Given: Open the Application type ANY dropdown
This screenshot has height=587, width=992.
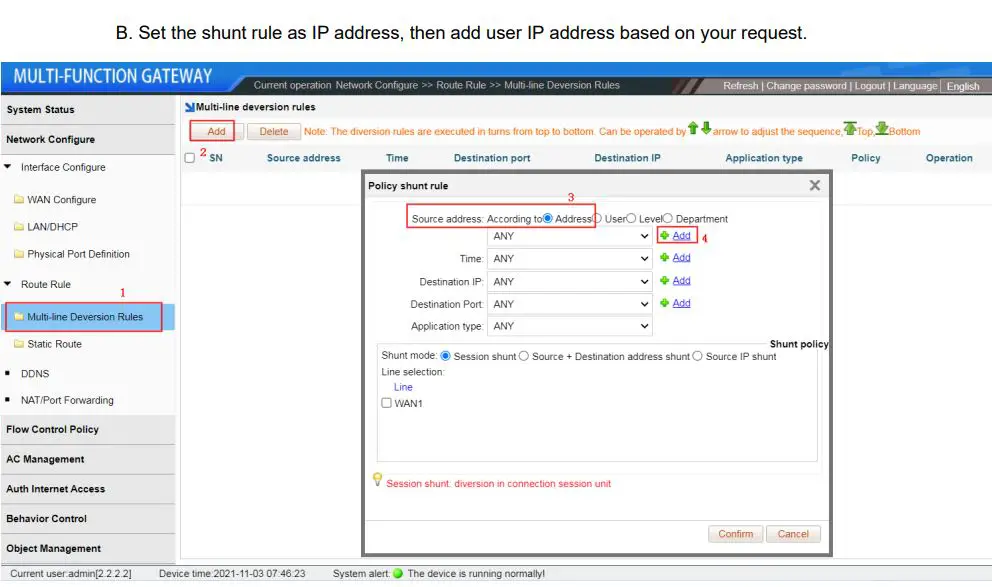Looking at the screenshot, I should [x=569, y=326].
